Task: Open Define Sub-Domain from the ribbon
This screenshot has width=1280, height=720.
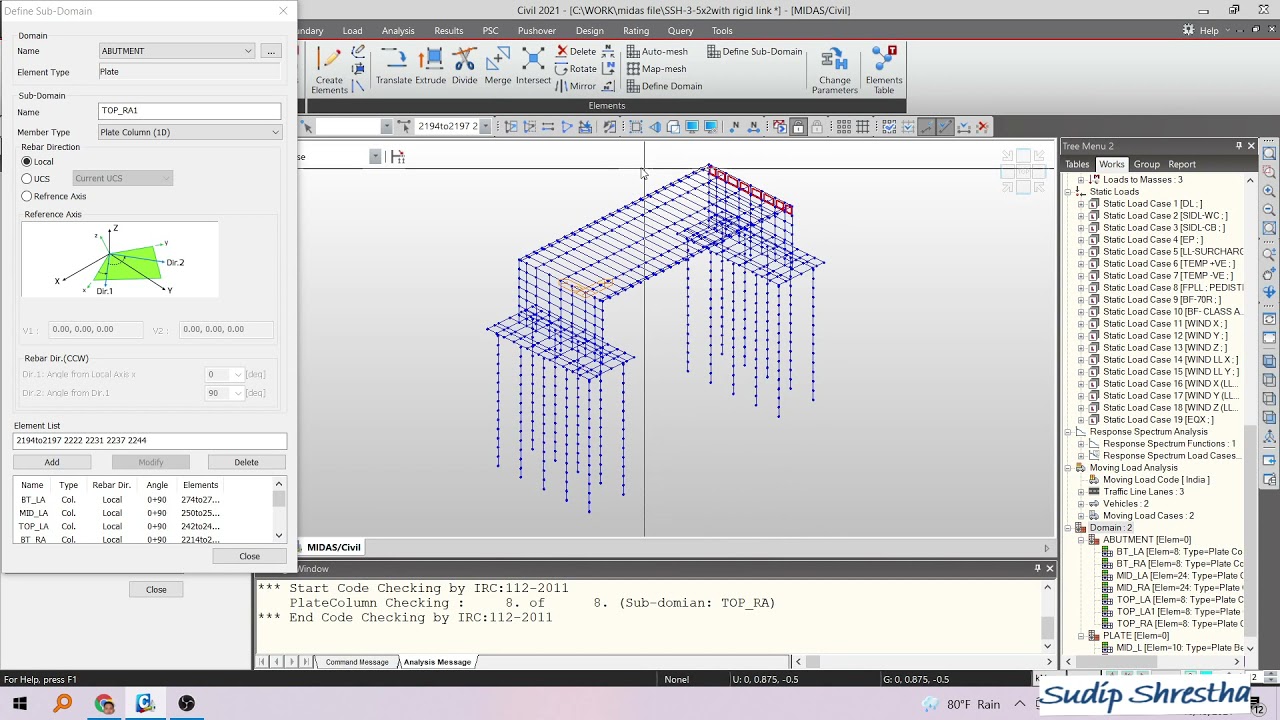Action: [754, 51]
